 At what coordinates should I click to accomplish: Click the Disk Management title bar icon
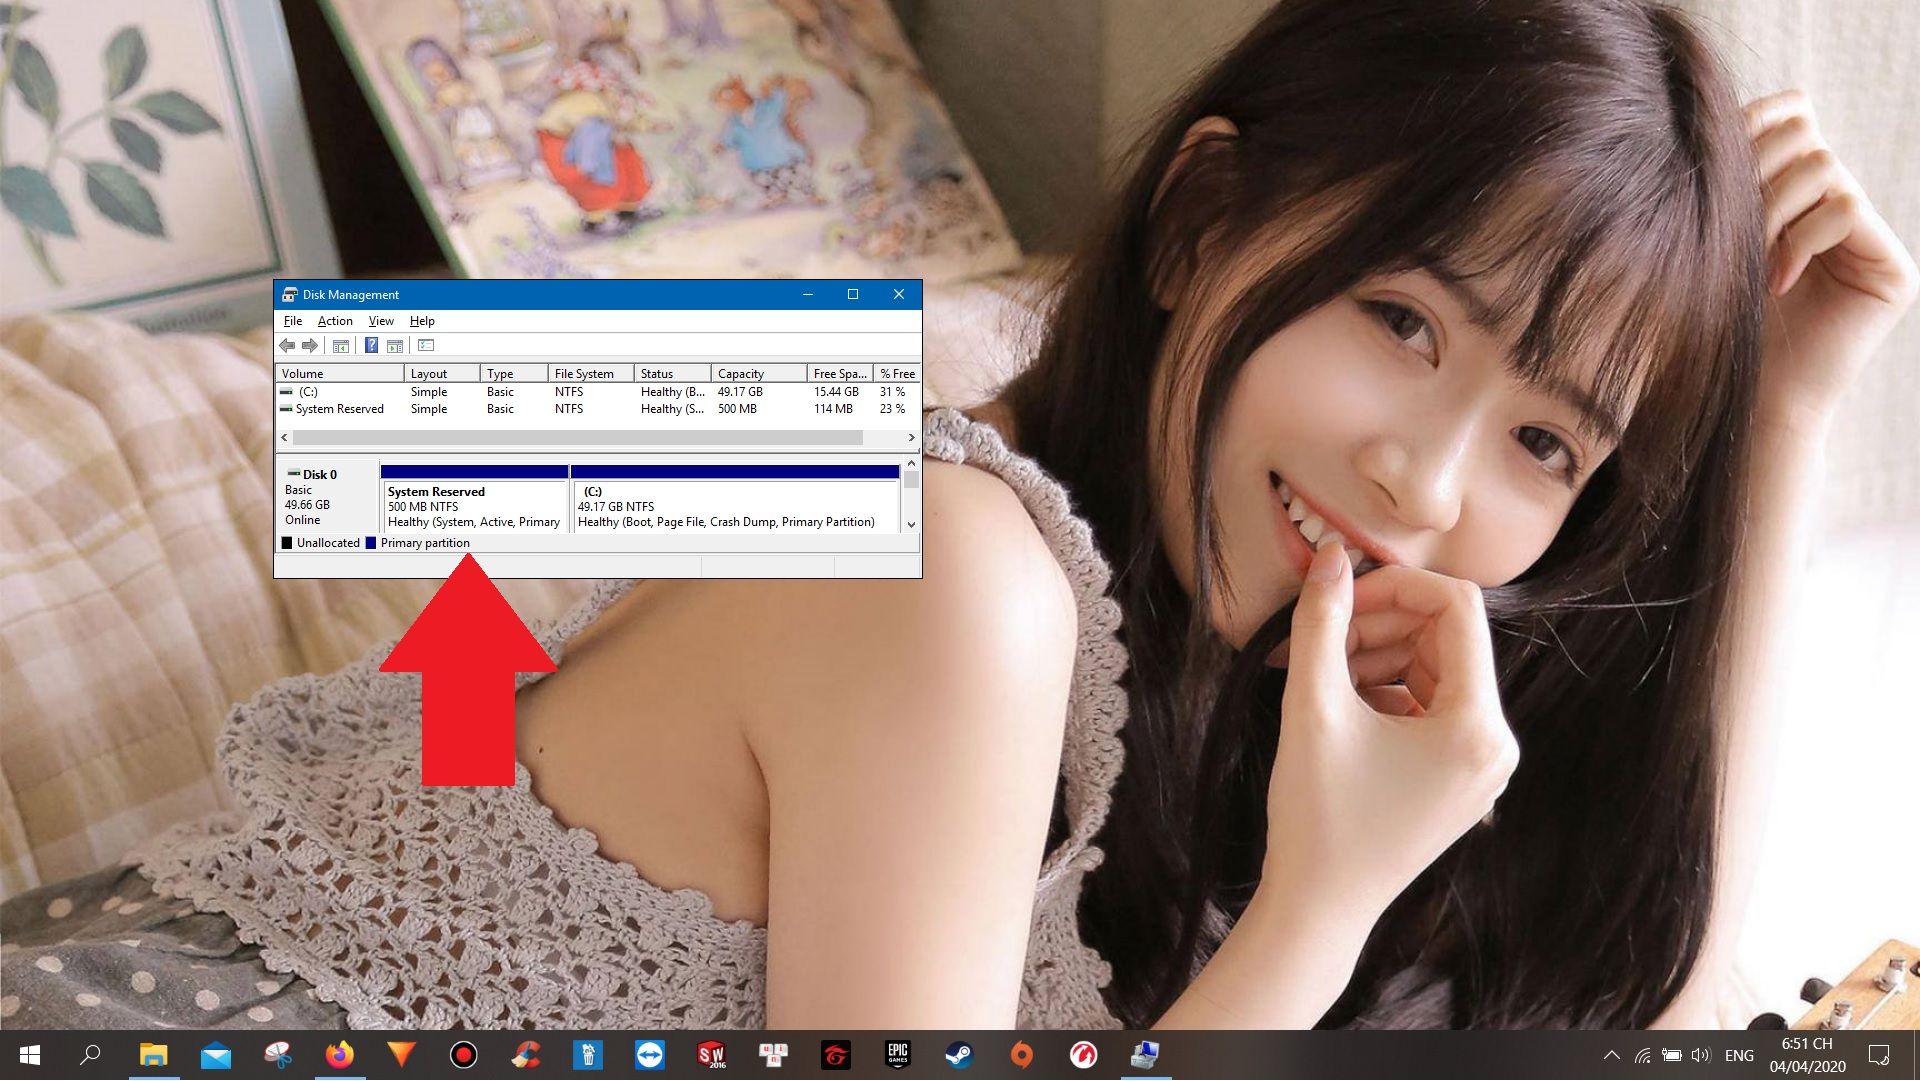click(290, 295)
